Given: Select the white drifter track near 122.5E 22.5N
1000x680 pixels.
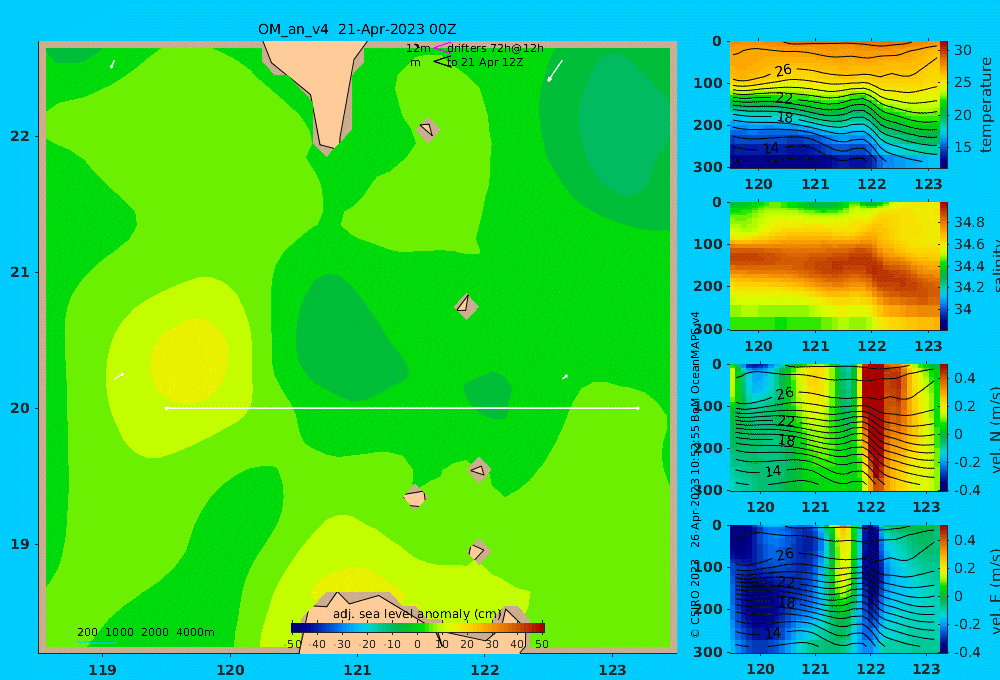Looking at the screenshot, I should click(555, 71).
